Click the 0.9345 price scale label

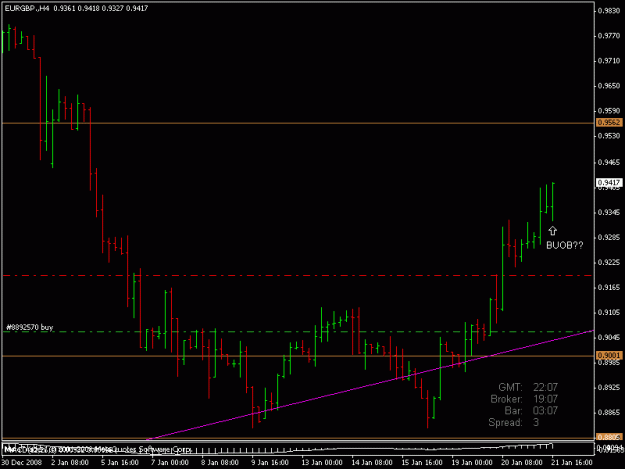(x=609, y=212)
